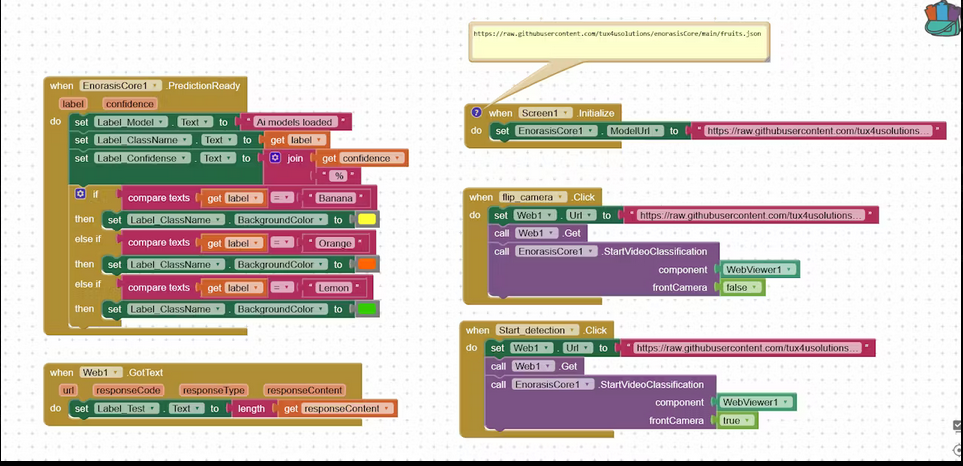Open the get responseContent variable dropdown
Screen dimensions: 963x466
[346, 408]
